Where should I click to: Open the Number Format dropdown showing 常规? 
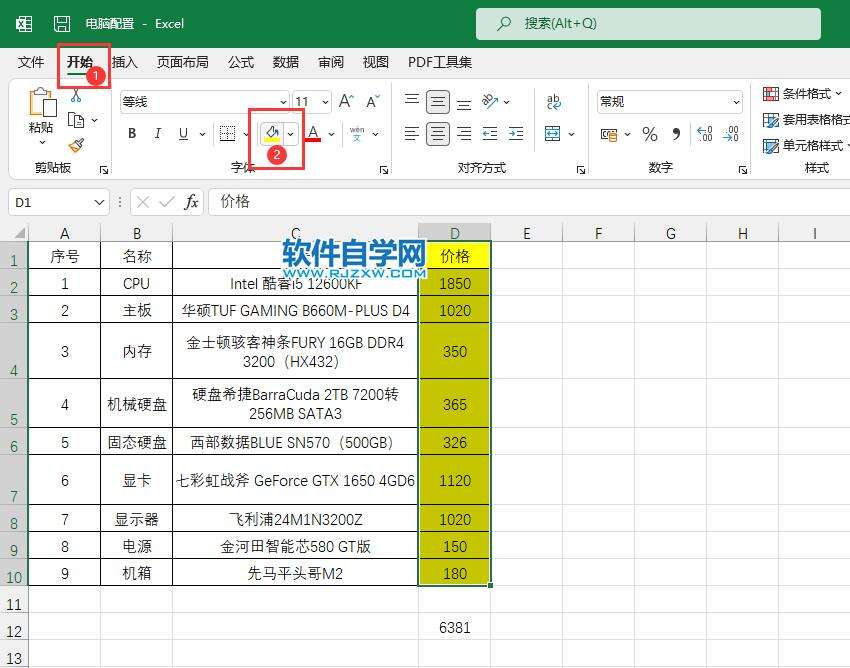click(x=670, y=101)
